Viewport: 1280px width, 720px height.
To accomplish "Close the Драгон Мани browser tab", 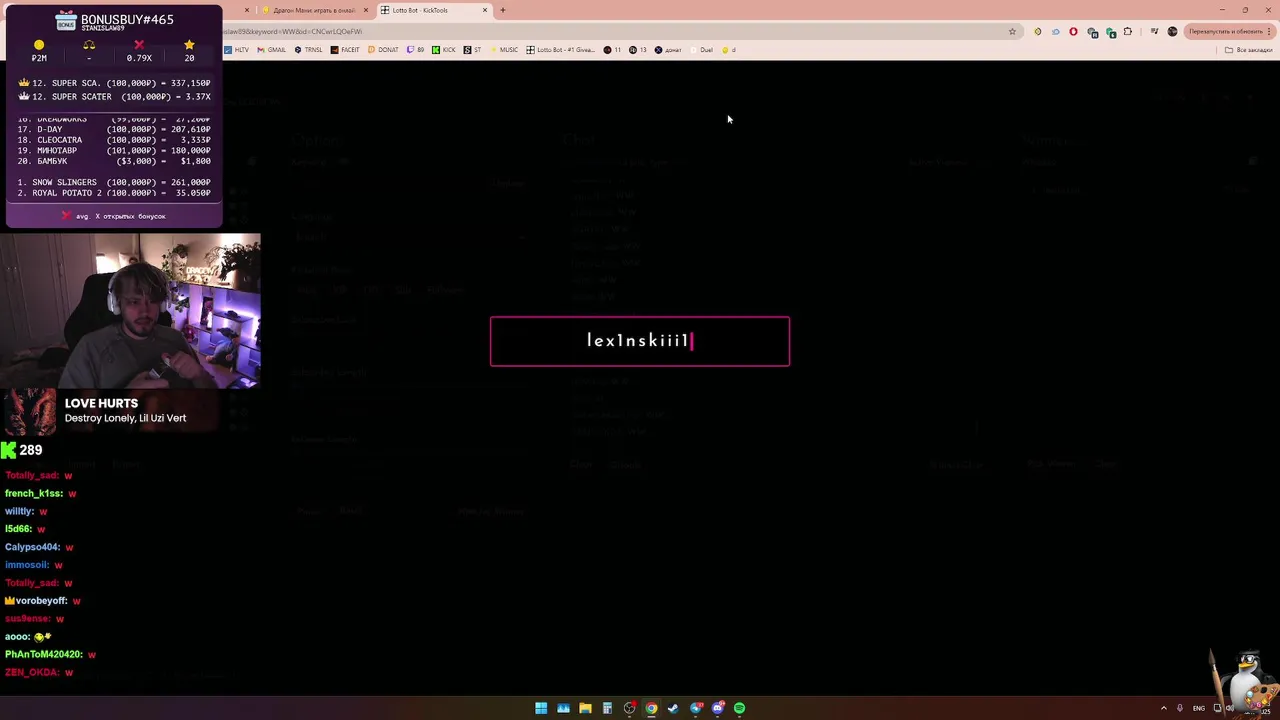I will coord(366,10).
